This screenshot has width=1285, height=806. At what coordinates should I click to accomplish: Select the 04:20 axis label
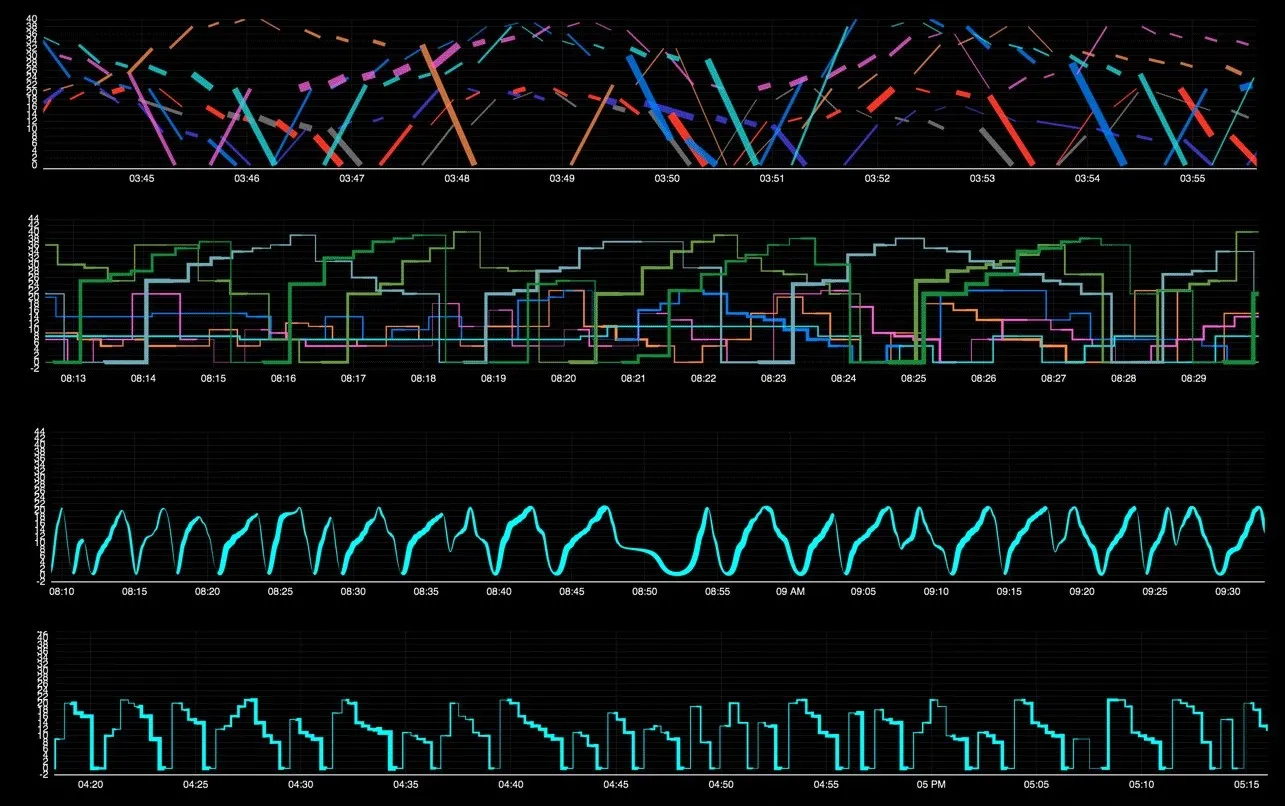(x=90, y=785)
